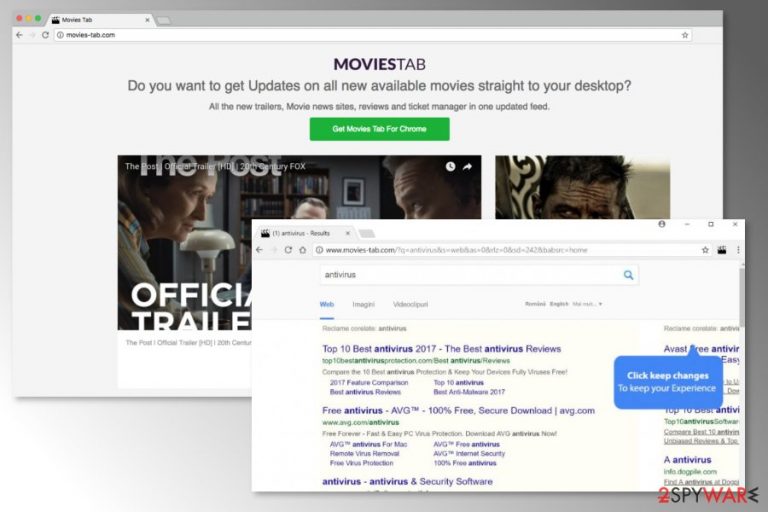Open AVG Free antivirus sublink
This screenshot has height=512, width=768.
467,444
